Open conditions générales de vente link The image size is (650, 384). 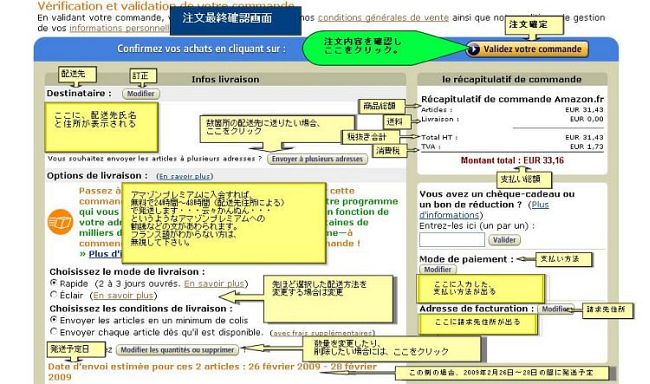tap(383, 18)
